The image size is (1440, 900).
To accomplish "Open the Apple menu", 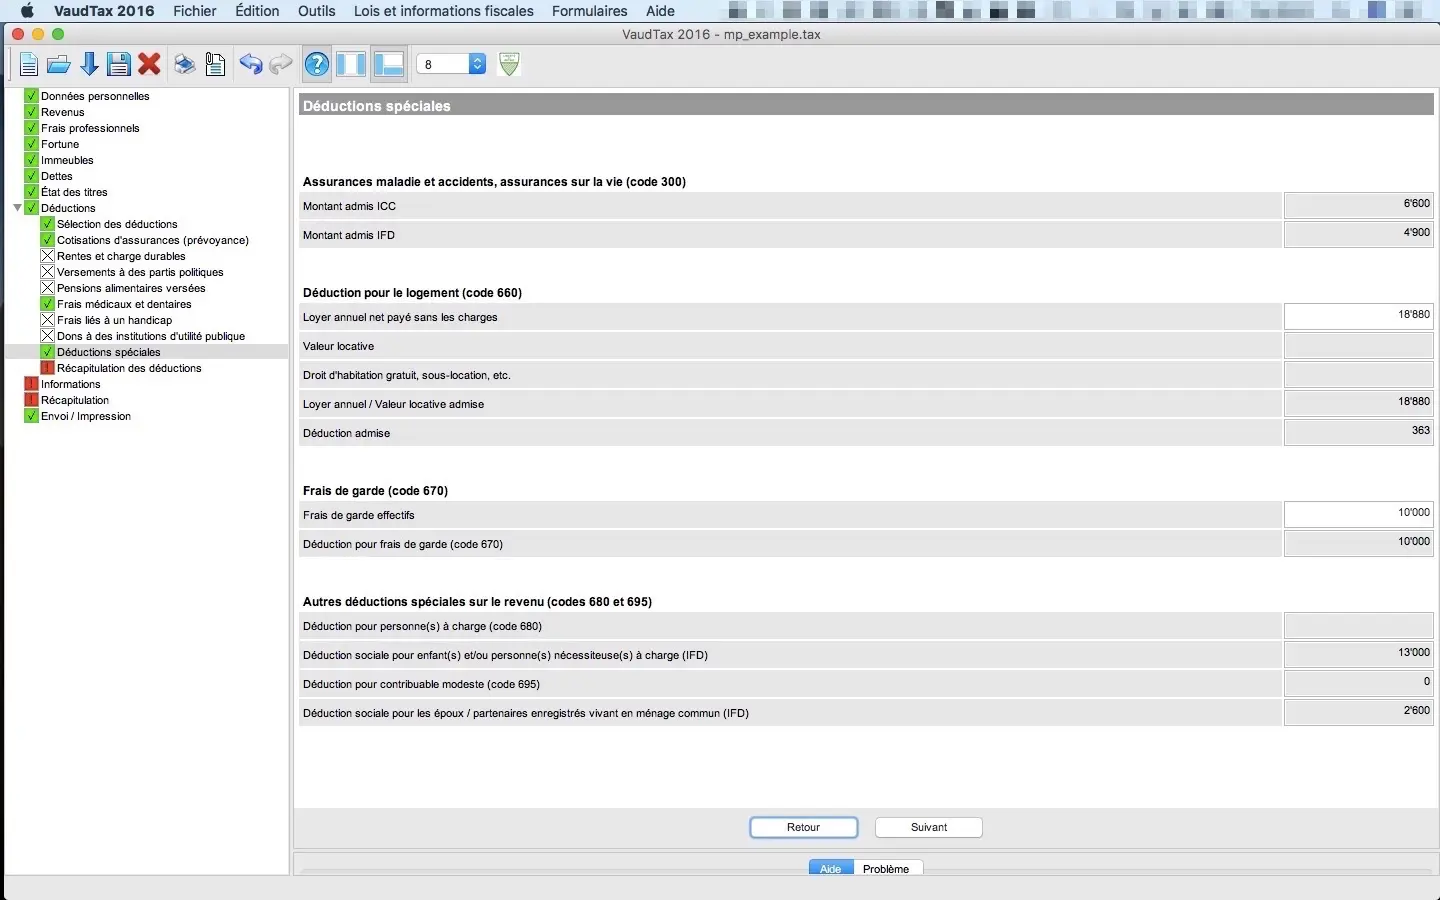I will point(27,11).
